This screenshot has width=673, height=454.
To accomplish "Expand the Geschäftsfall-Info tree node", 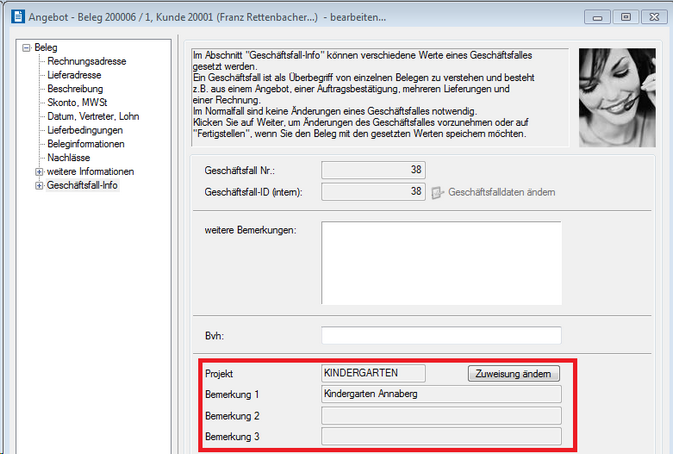I will [39, 186].
